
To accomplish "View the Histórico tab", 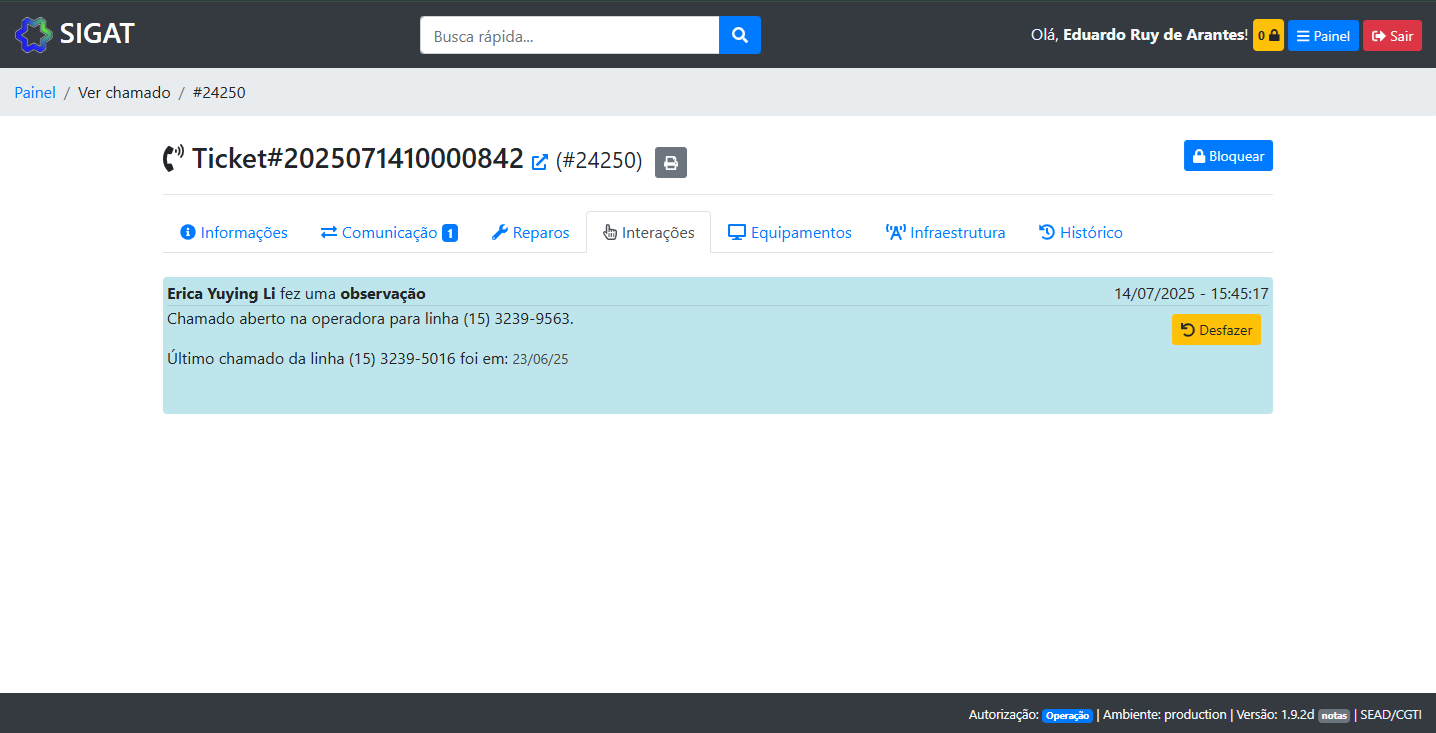I will (1081, 233).
